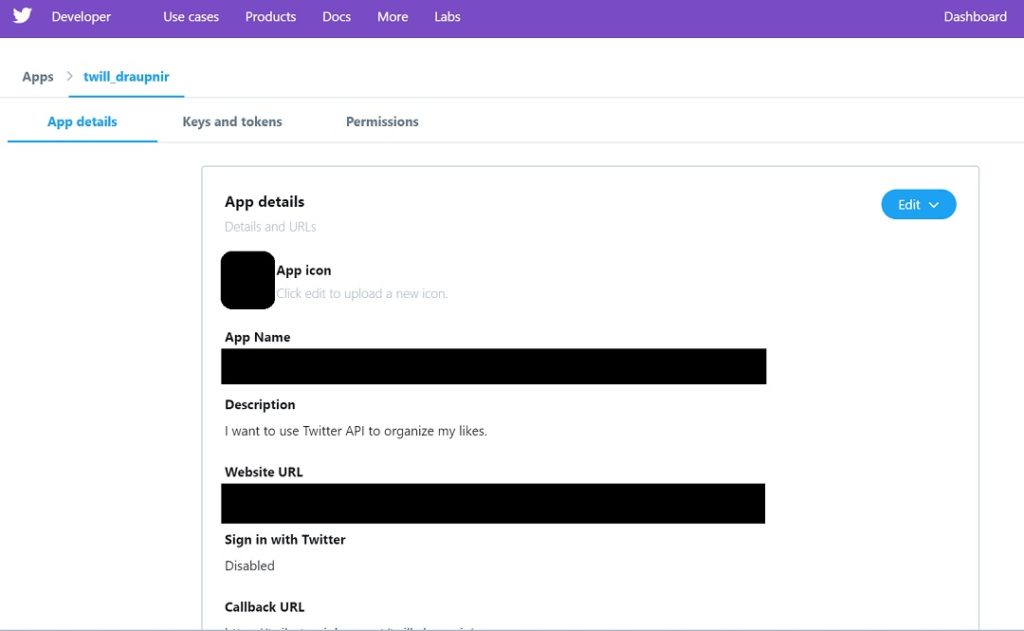Viewport: 1024px width, 631px height.
Task: Navigate to Apps breadcrumb
Action: click(38, 77)
